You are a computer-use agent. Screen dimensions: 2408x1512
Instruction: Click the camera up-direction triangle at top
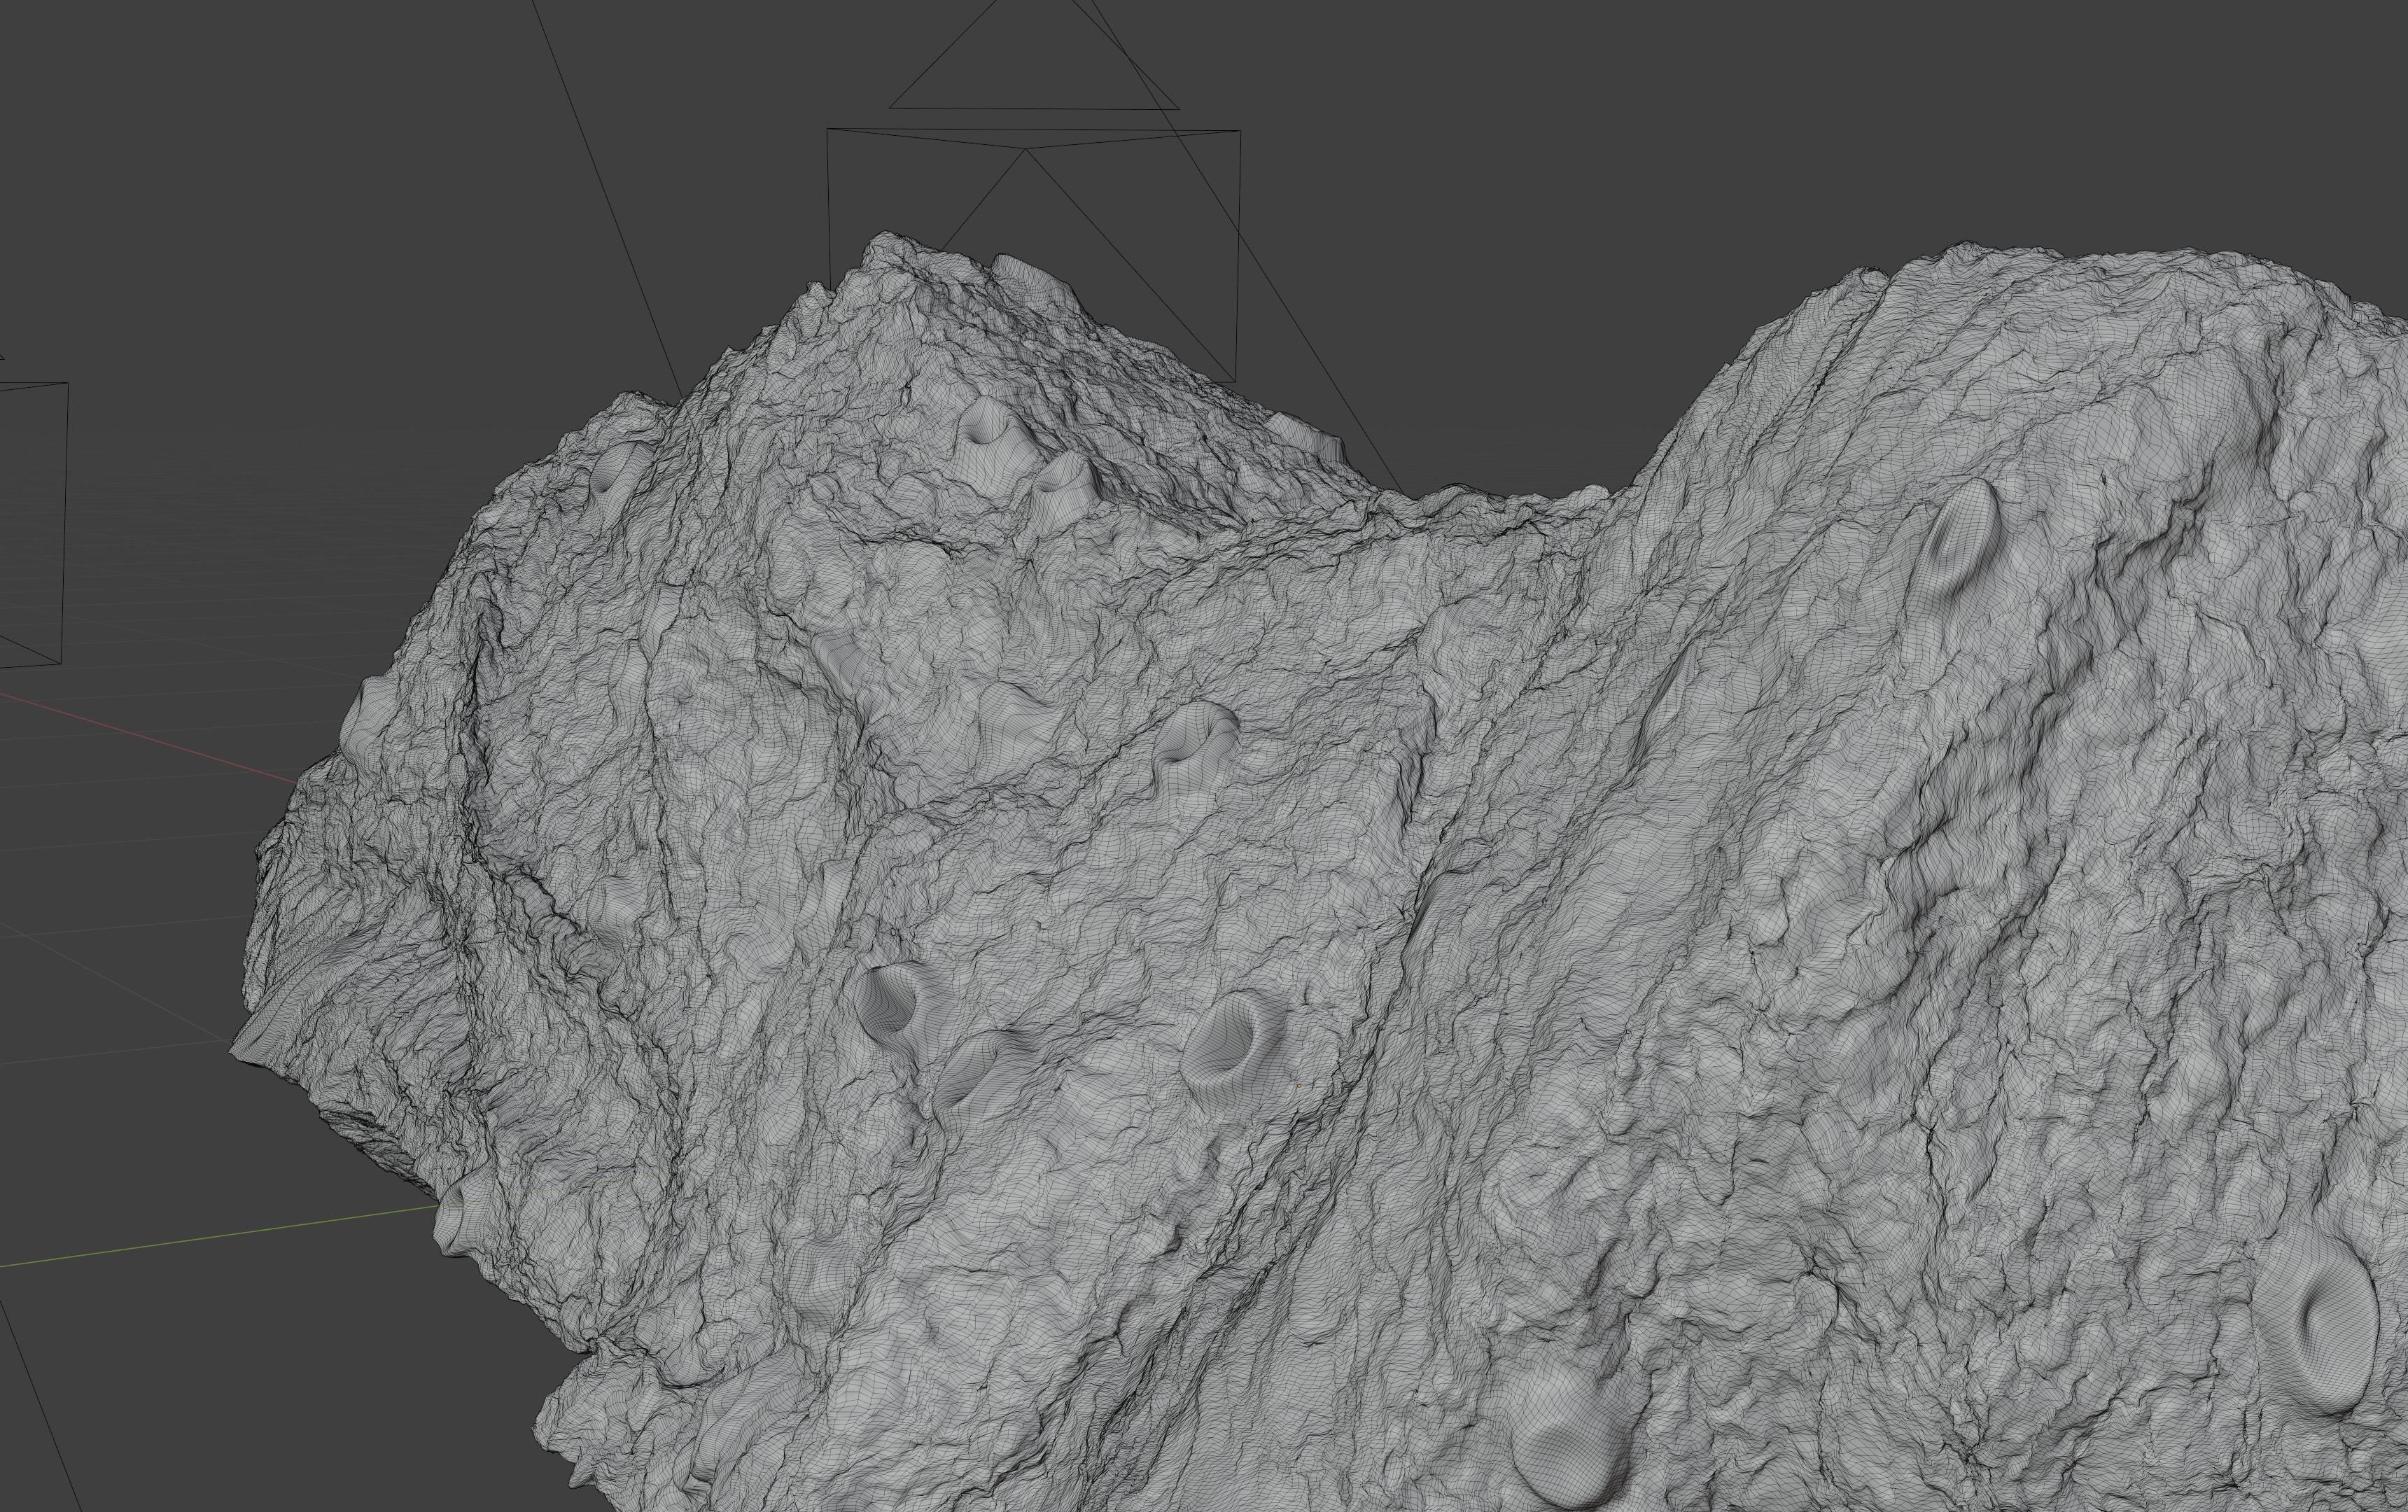(1034, 54)
